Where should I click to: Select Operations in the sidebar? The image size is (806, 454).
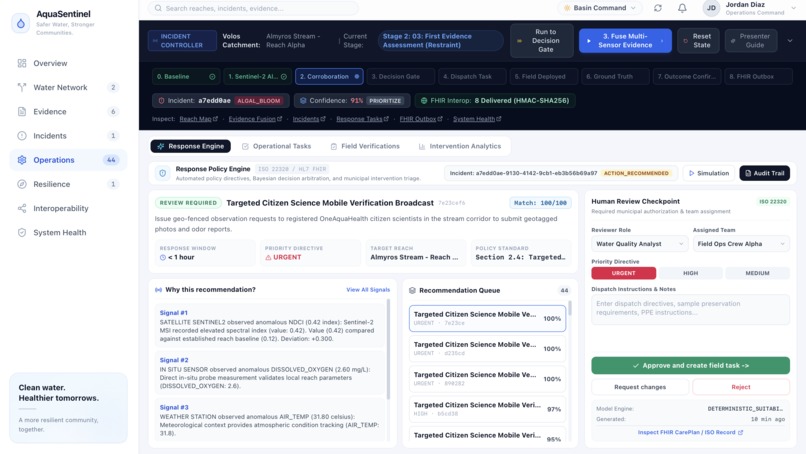[68, 160]
